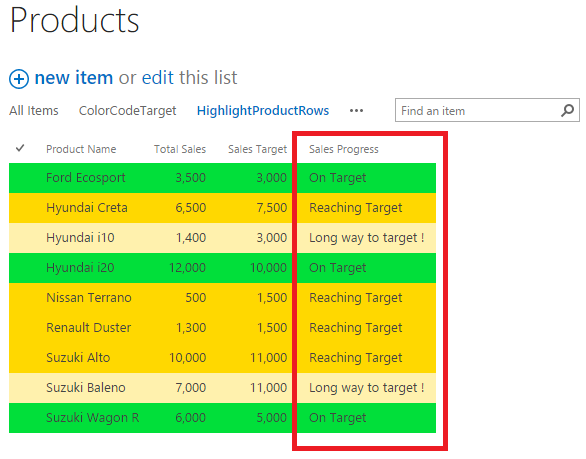Click Suzuki Baleno 'Long way to target' status
Image resolution: width=586 pixels, height=459 pixels.
pos(367,388)
